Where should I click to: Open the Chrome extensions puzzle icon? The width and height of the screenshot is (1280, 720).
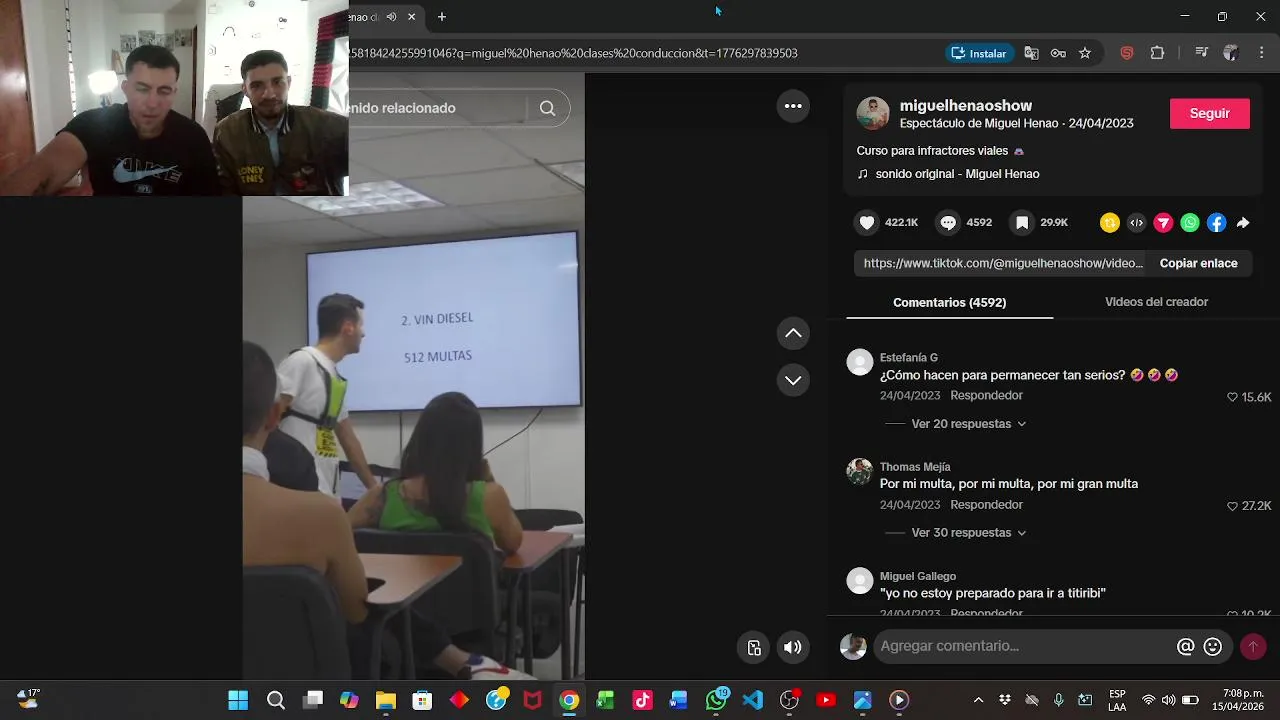(x=1157, y=53)
